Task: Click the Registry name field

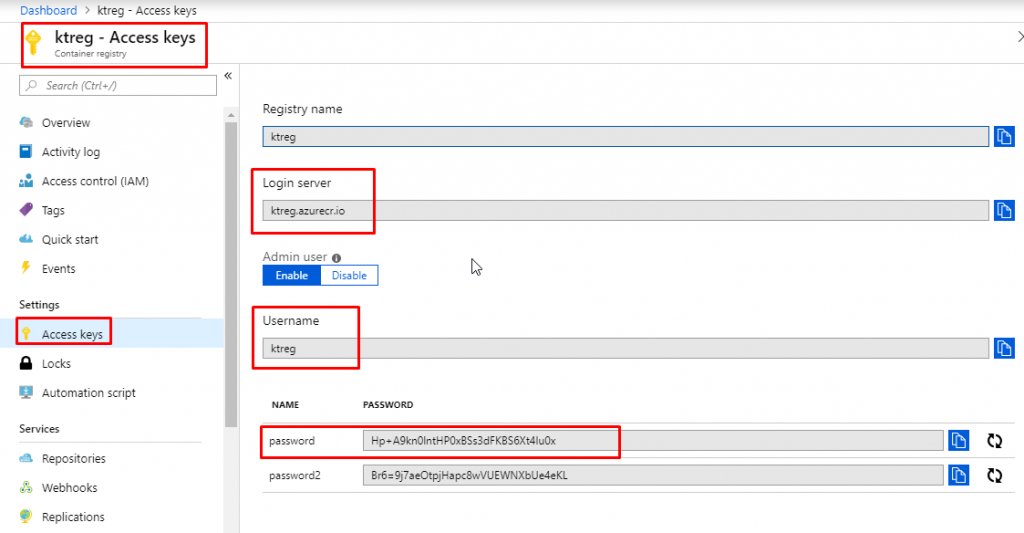Action: click(x=626, y=137)
